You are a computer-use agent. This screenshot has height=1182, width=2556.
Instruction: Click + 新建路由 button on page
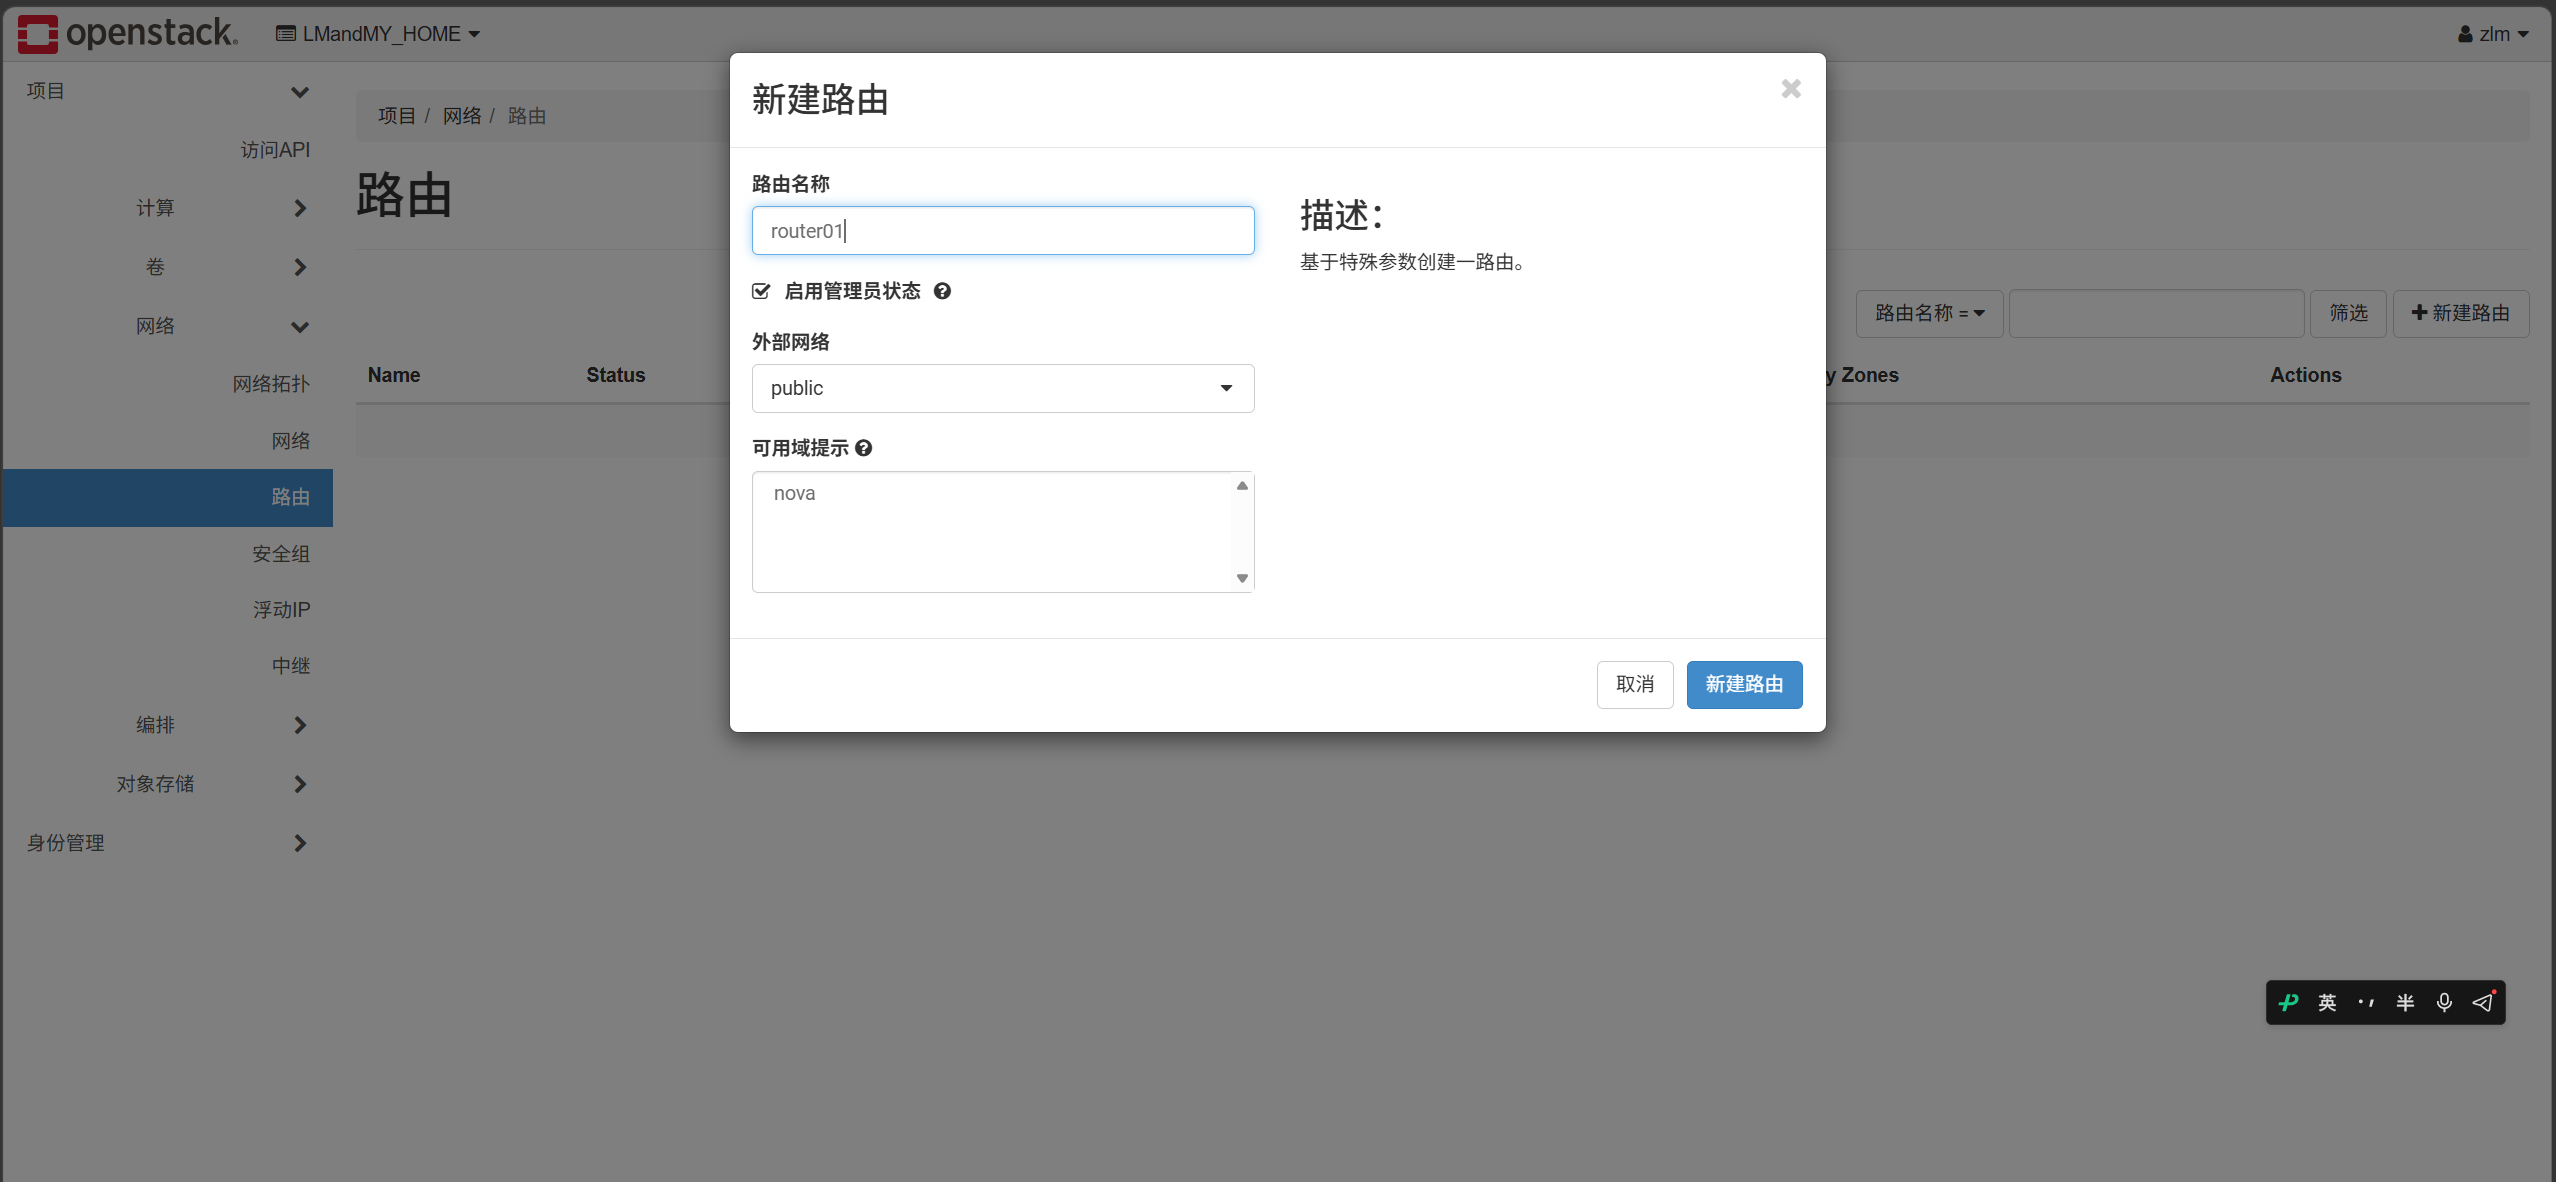tap(2460, 314)
